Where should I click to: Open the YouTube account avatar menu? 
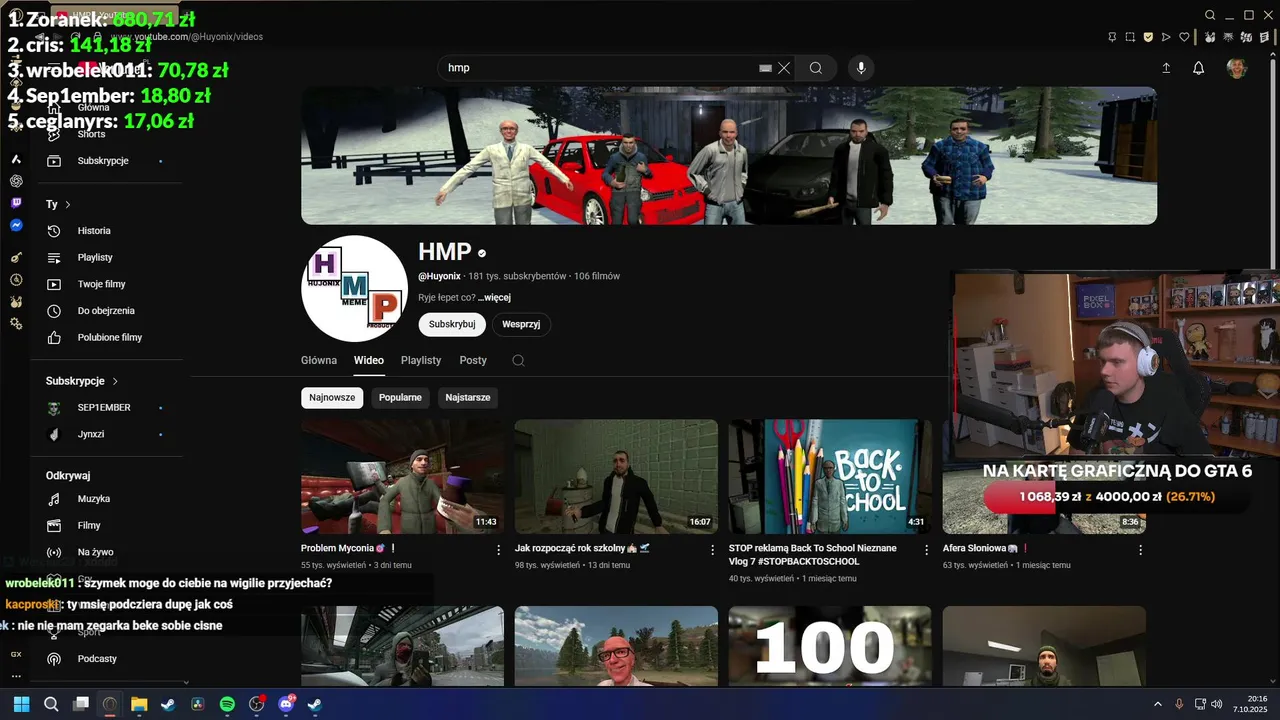(x=1237, y=68)
